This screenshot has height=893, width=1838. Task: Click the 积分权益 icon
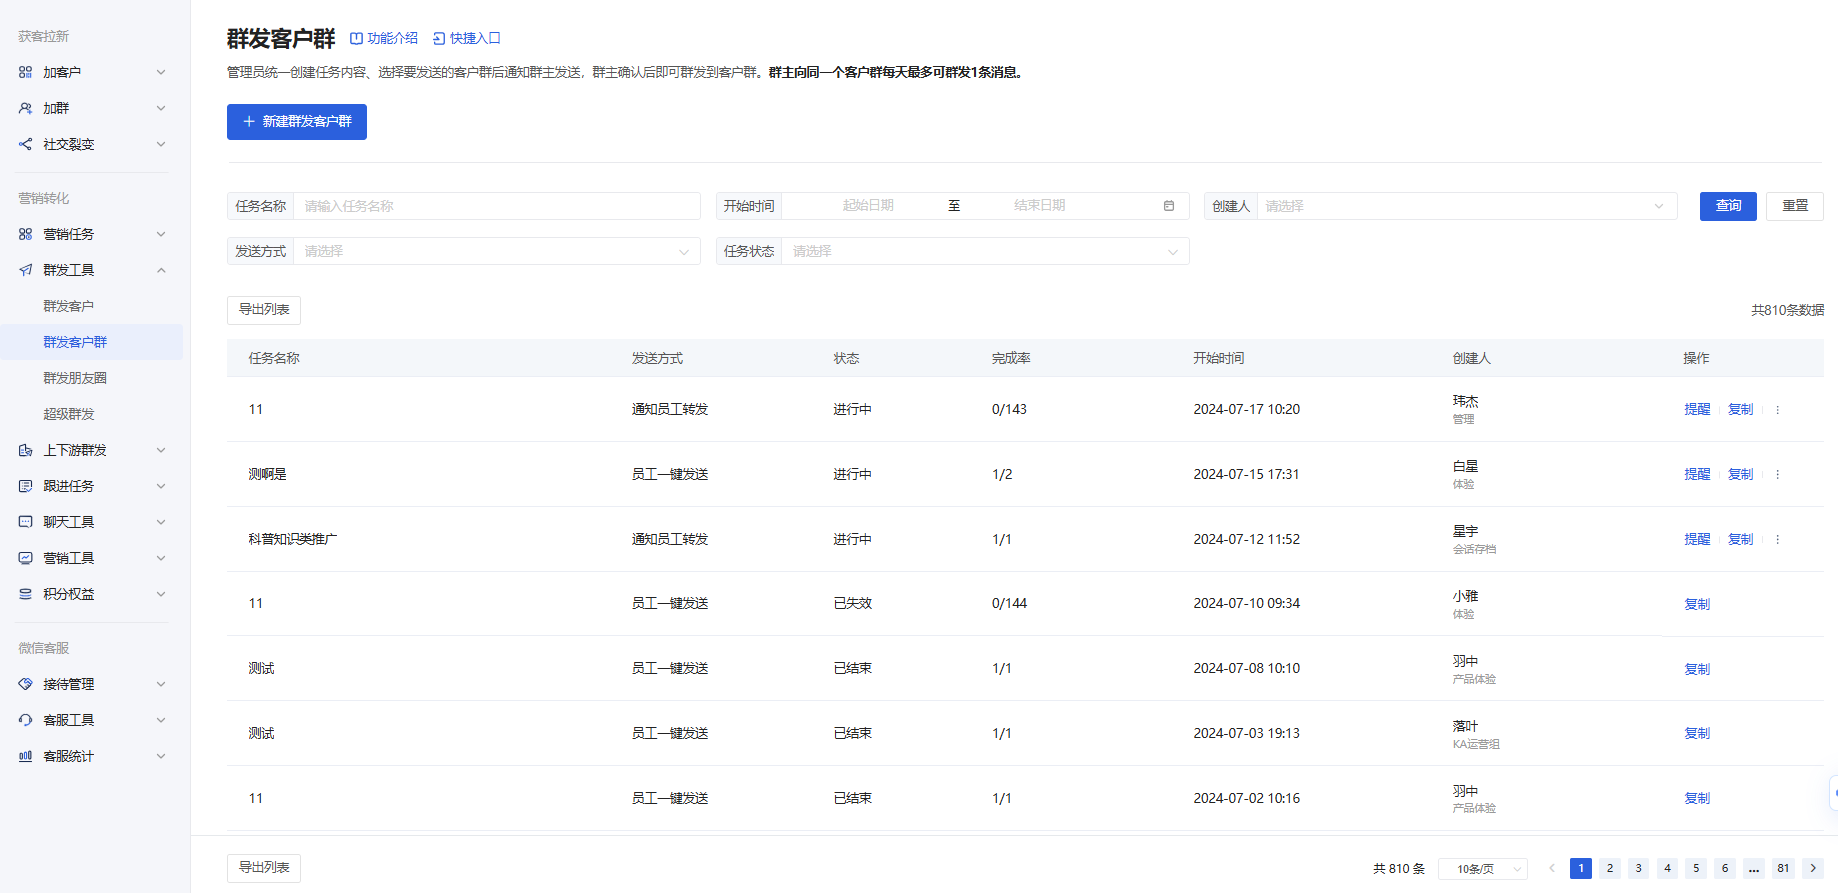coord(26,594)
